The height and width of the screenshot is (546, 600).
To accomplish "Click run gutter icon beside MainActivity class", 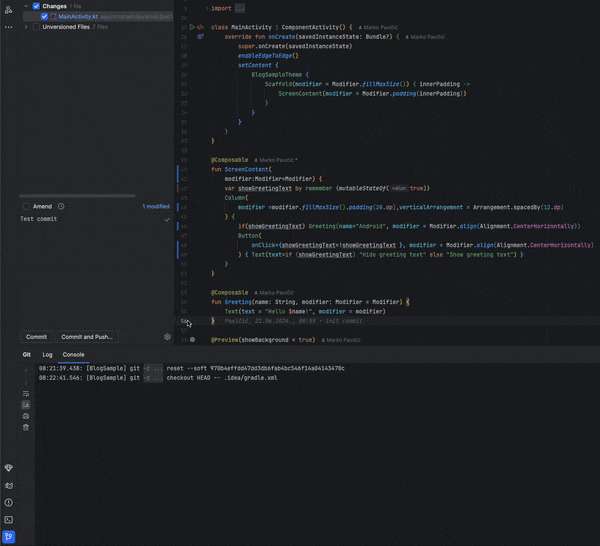I will 191,27.
